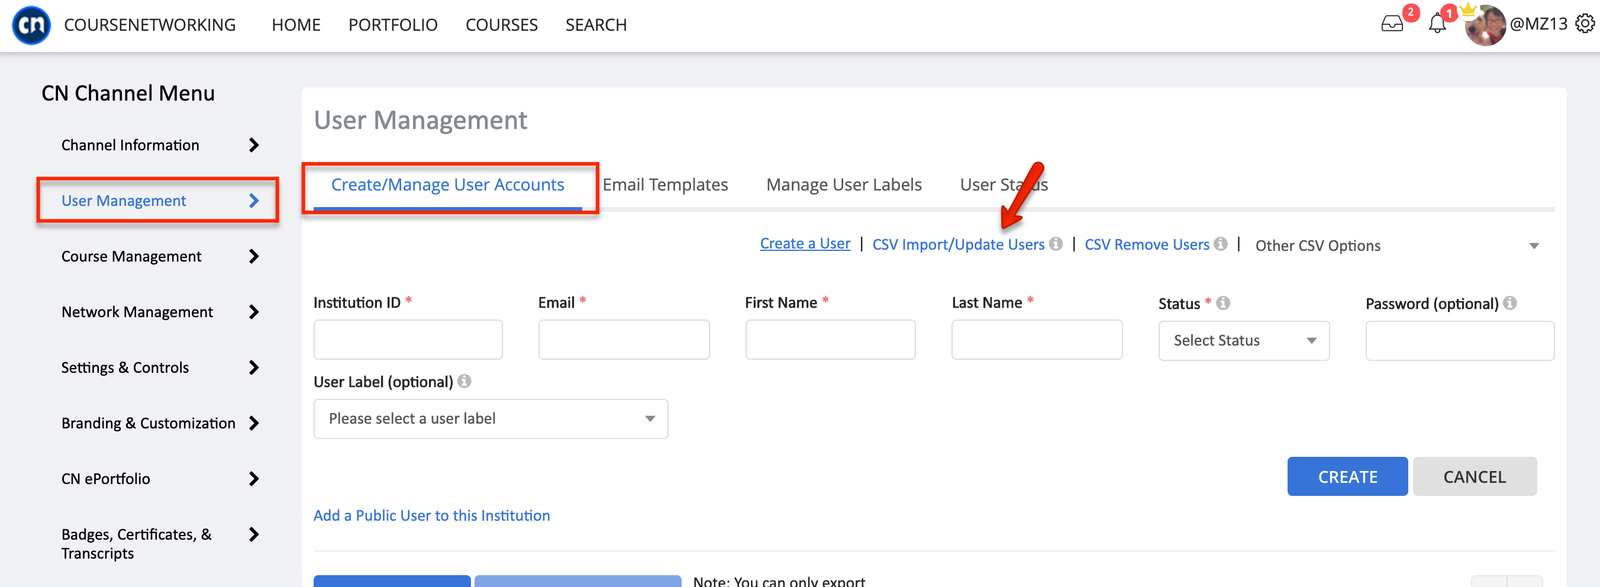Viewport: 1600px width, 587px height.
Task: Go to HOME in top navigation
Action: pos(296,25)
